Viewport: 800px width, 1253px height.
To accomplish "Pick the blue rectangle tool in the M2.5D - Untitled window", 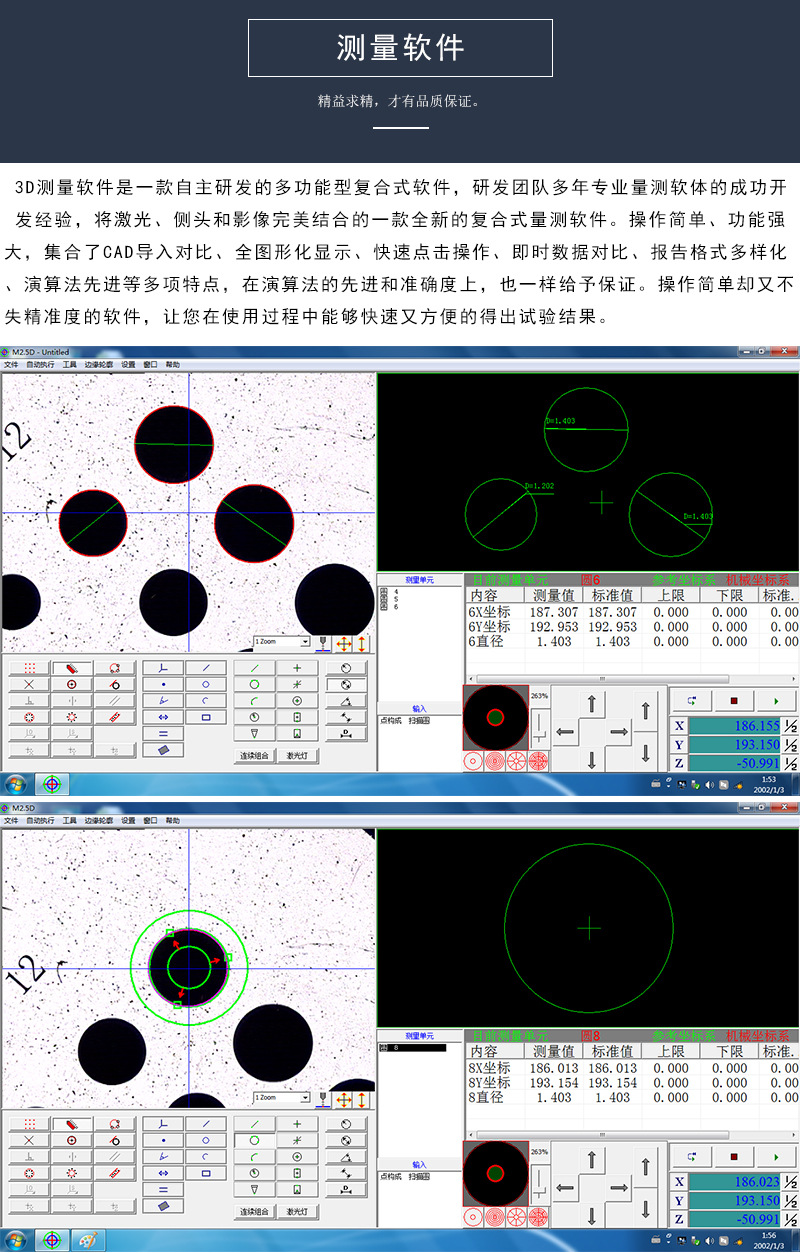I will [206, 717].
